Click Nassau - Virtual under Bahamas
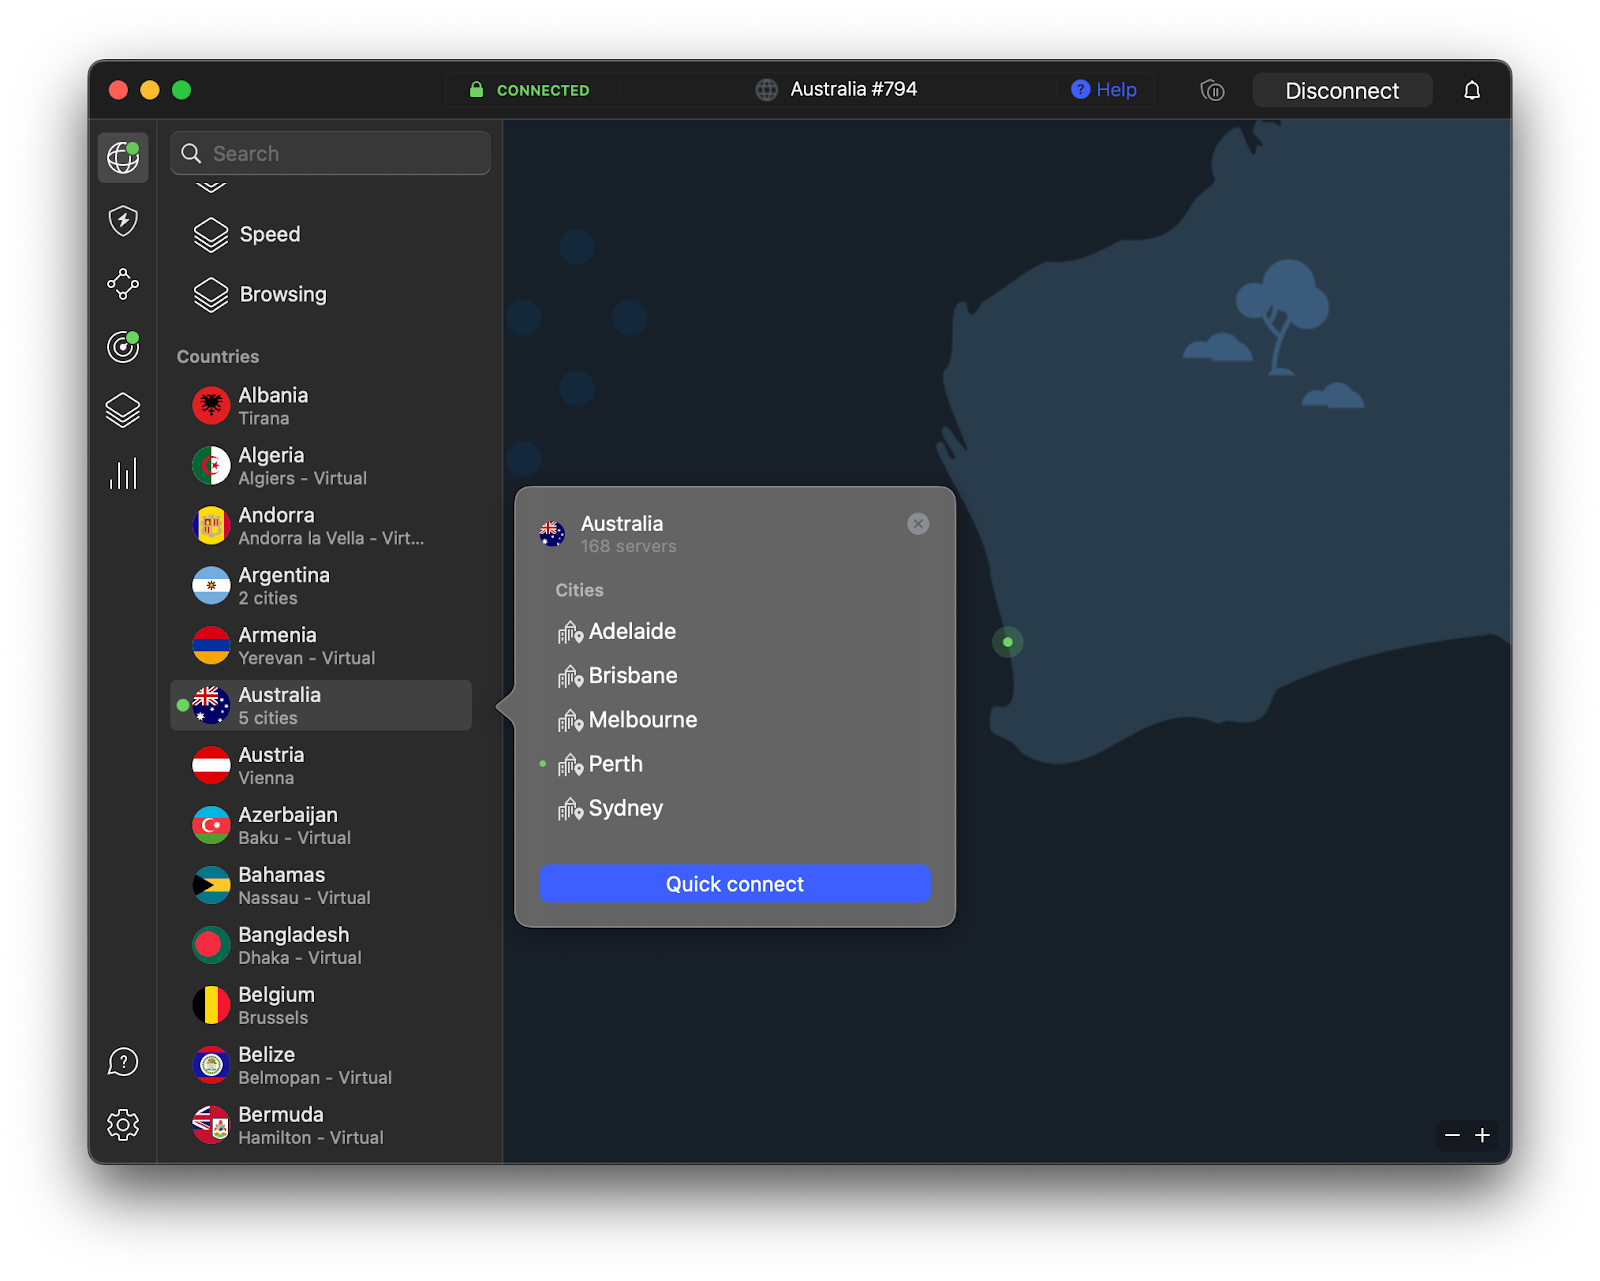Viewport: 1600px width, 1281px height. point(304,898)
